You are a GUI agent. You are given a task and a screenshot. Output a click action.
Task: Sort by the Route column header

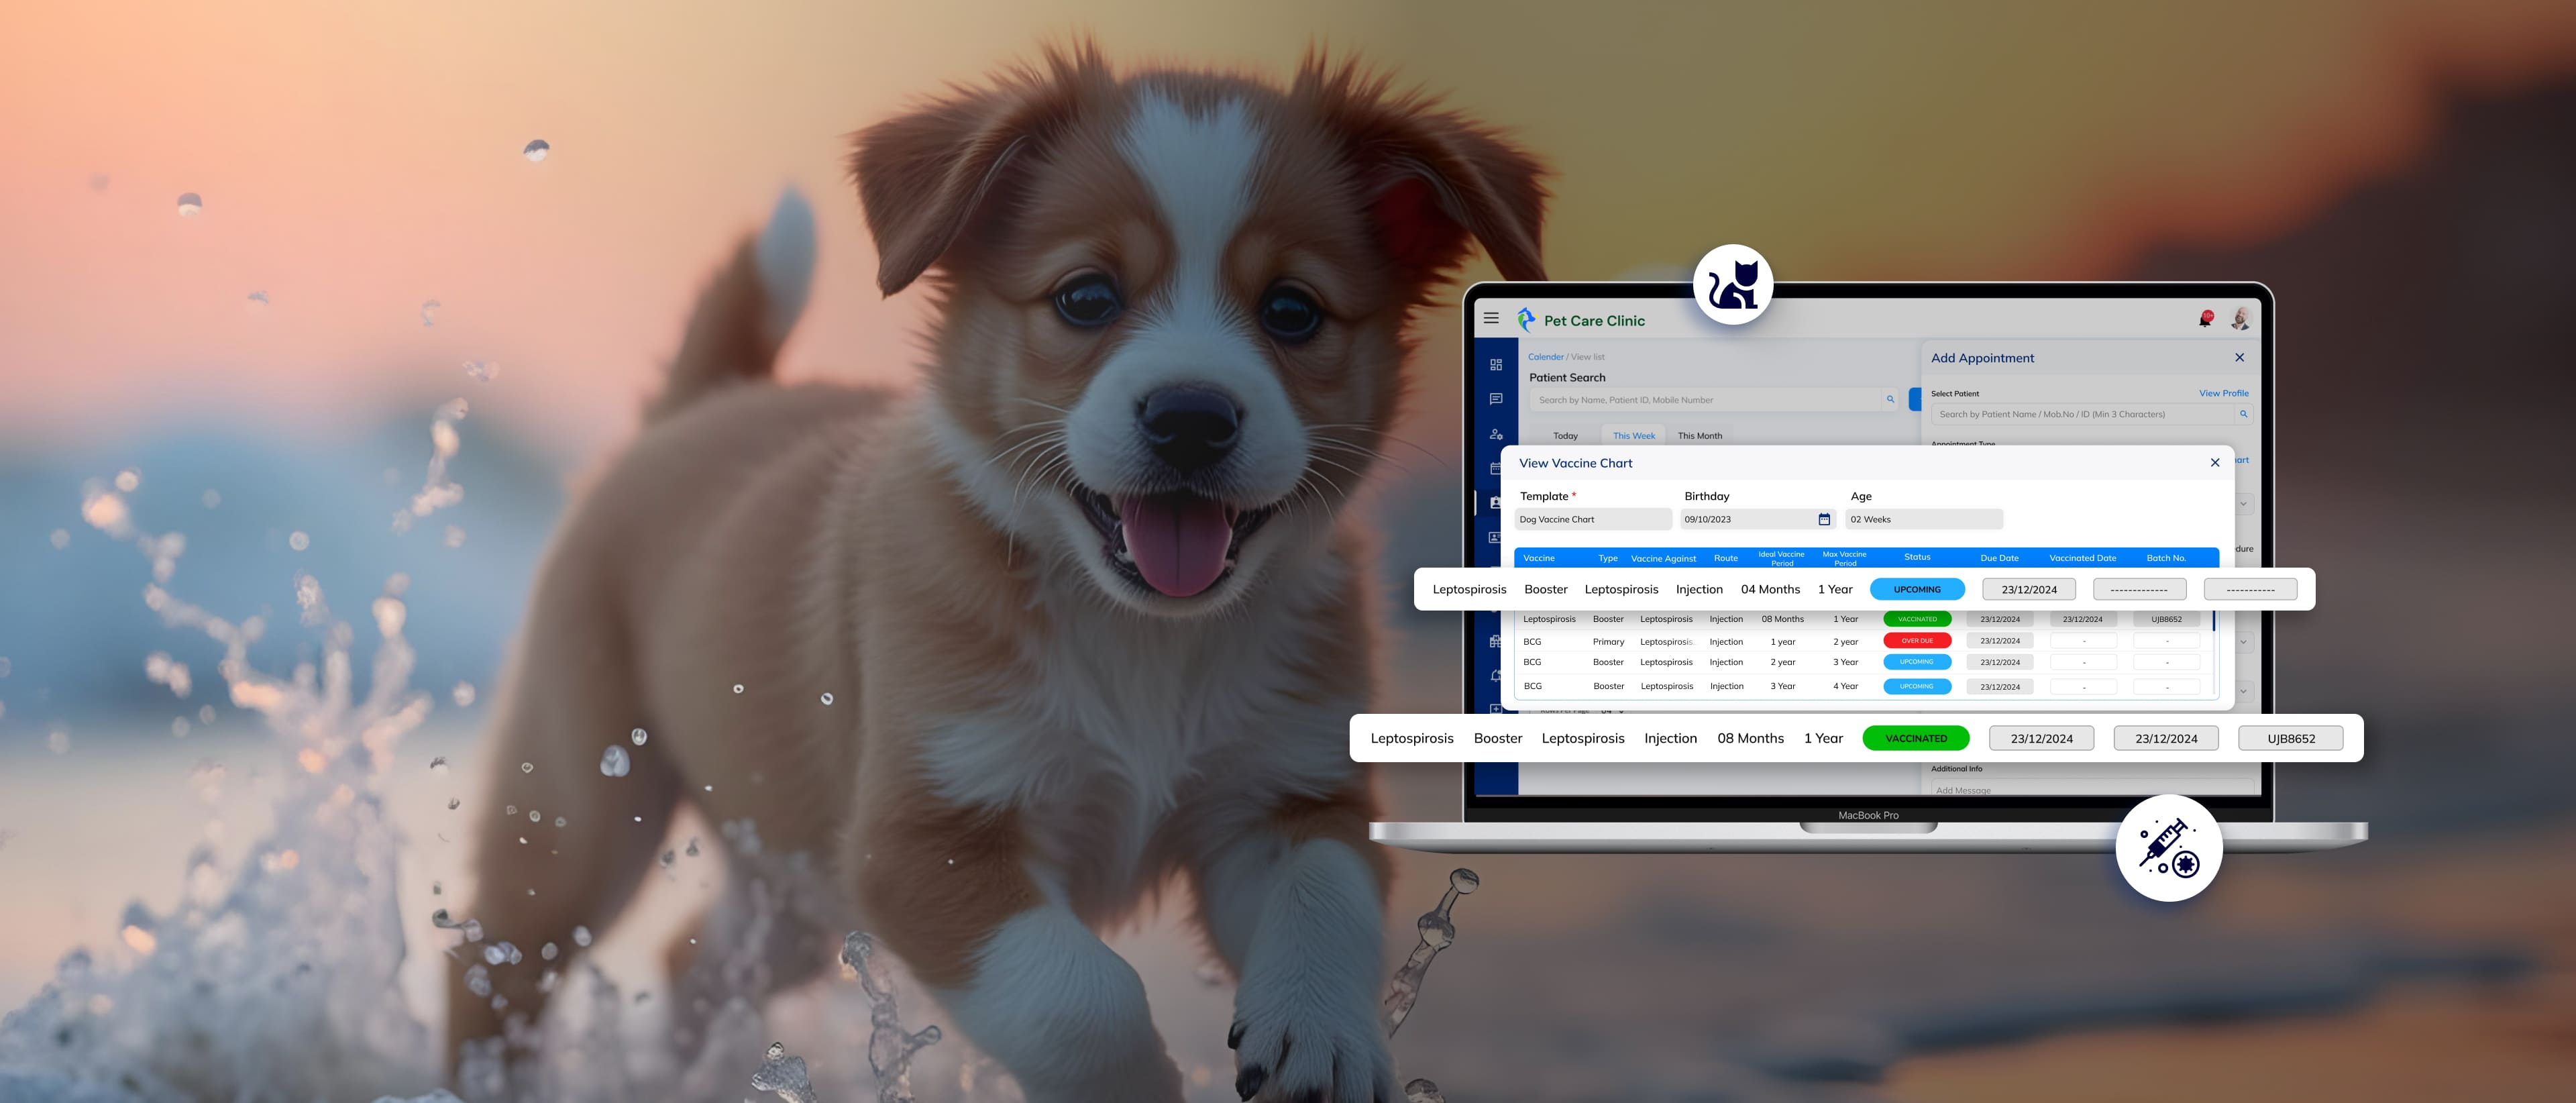(1726, 558)
